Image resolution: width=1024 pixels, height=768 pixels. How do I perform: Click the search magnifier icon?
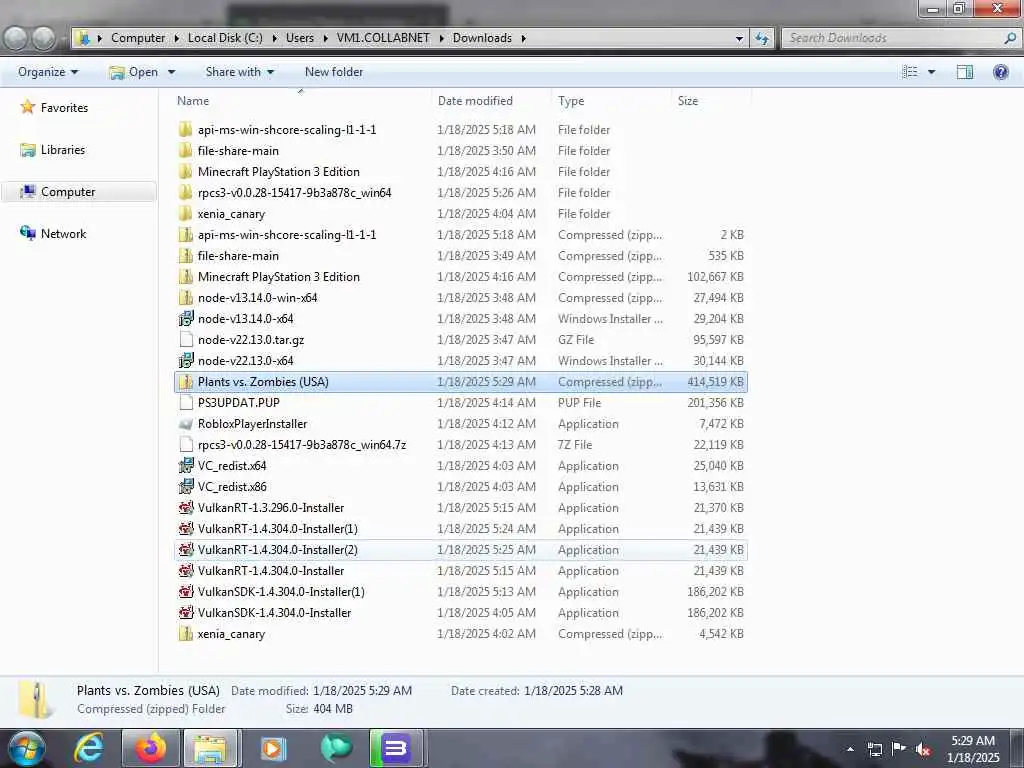1010,38
